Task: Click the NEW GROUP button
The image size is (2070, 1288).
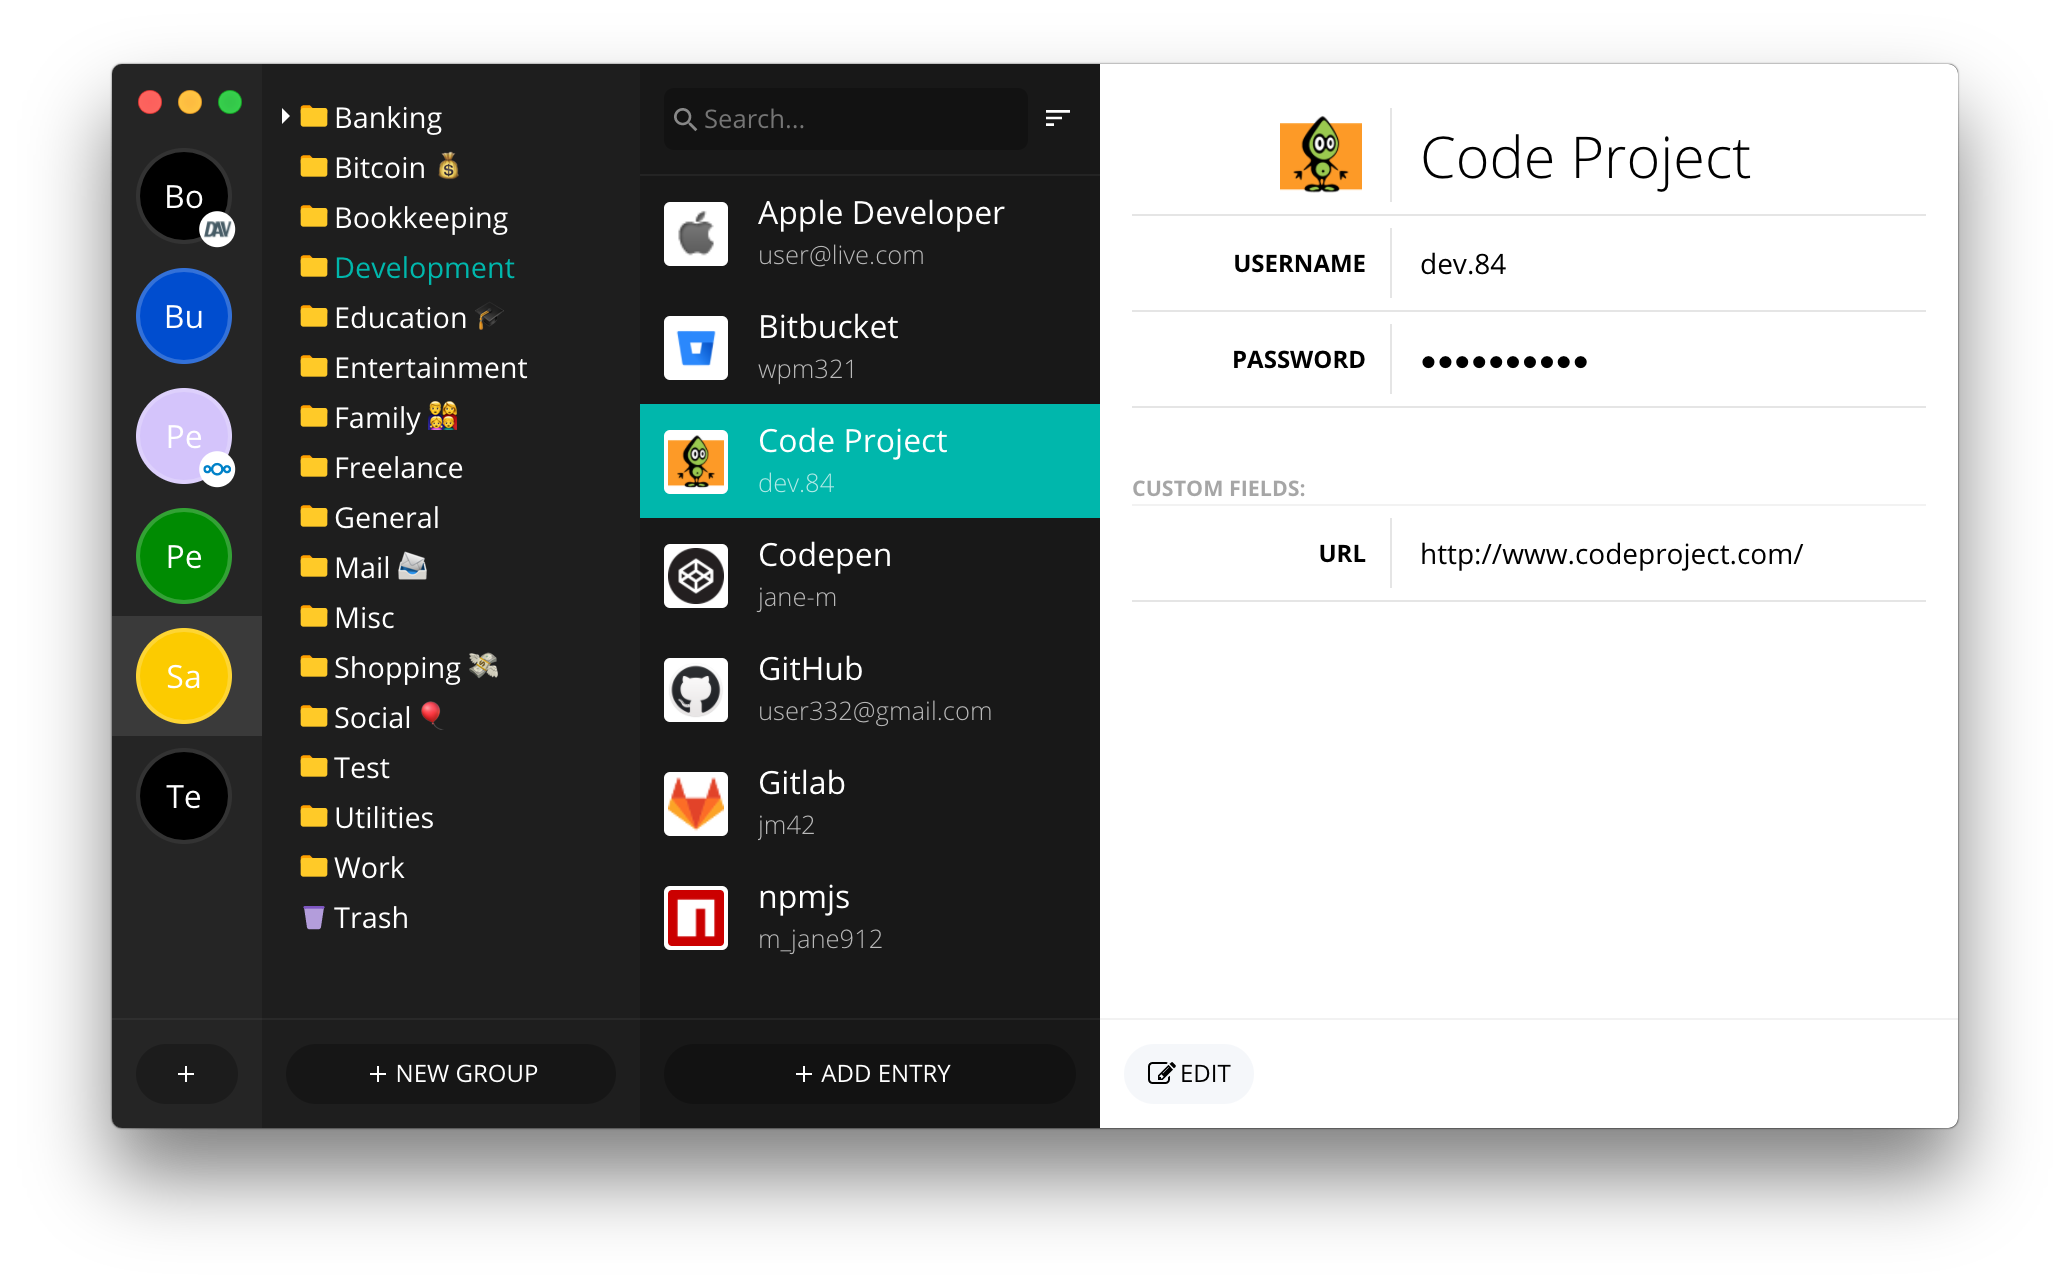Action: tap(451, 1074)
